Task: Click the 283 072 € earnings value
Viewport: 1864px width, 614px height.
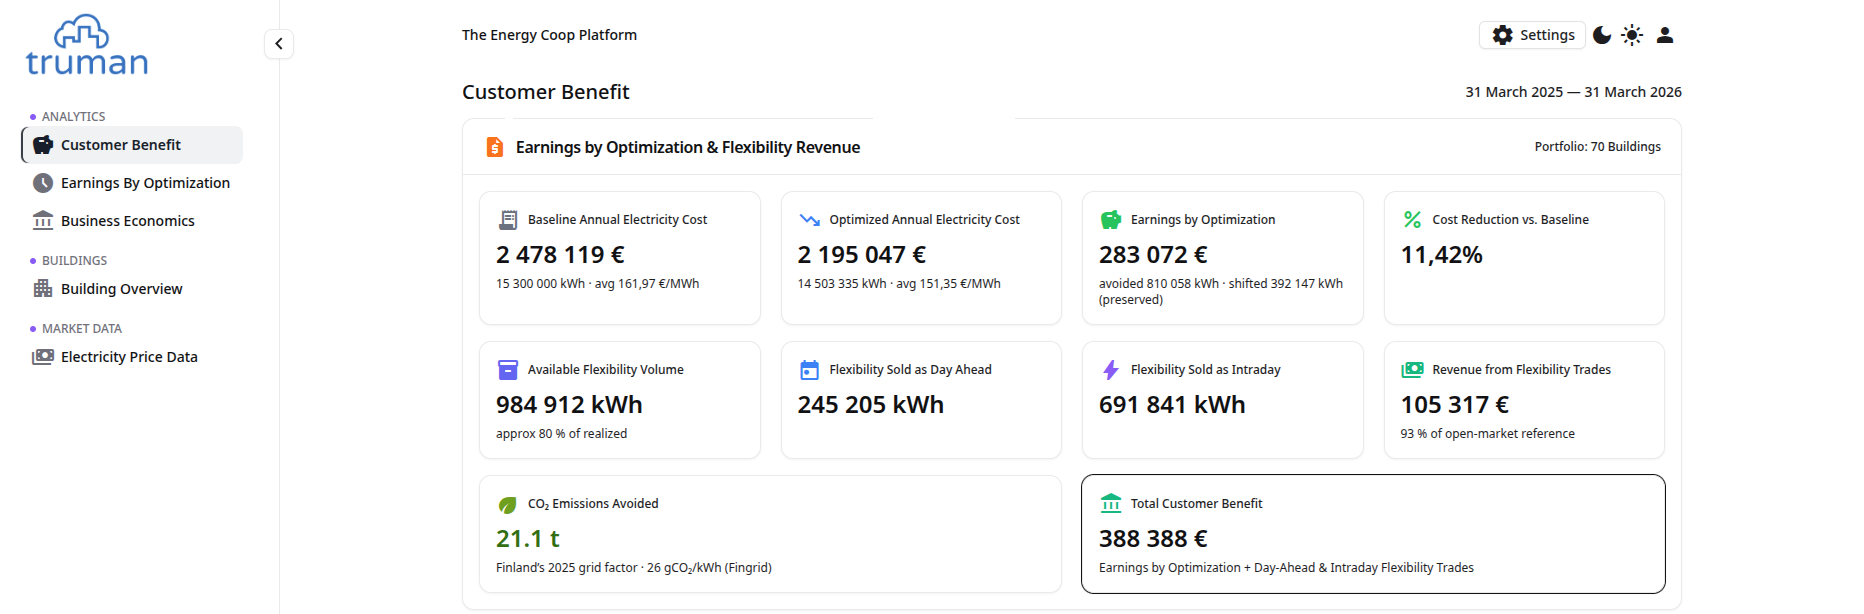Action: click(x=1153, y=255)
